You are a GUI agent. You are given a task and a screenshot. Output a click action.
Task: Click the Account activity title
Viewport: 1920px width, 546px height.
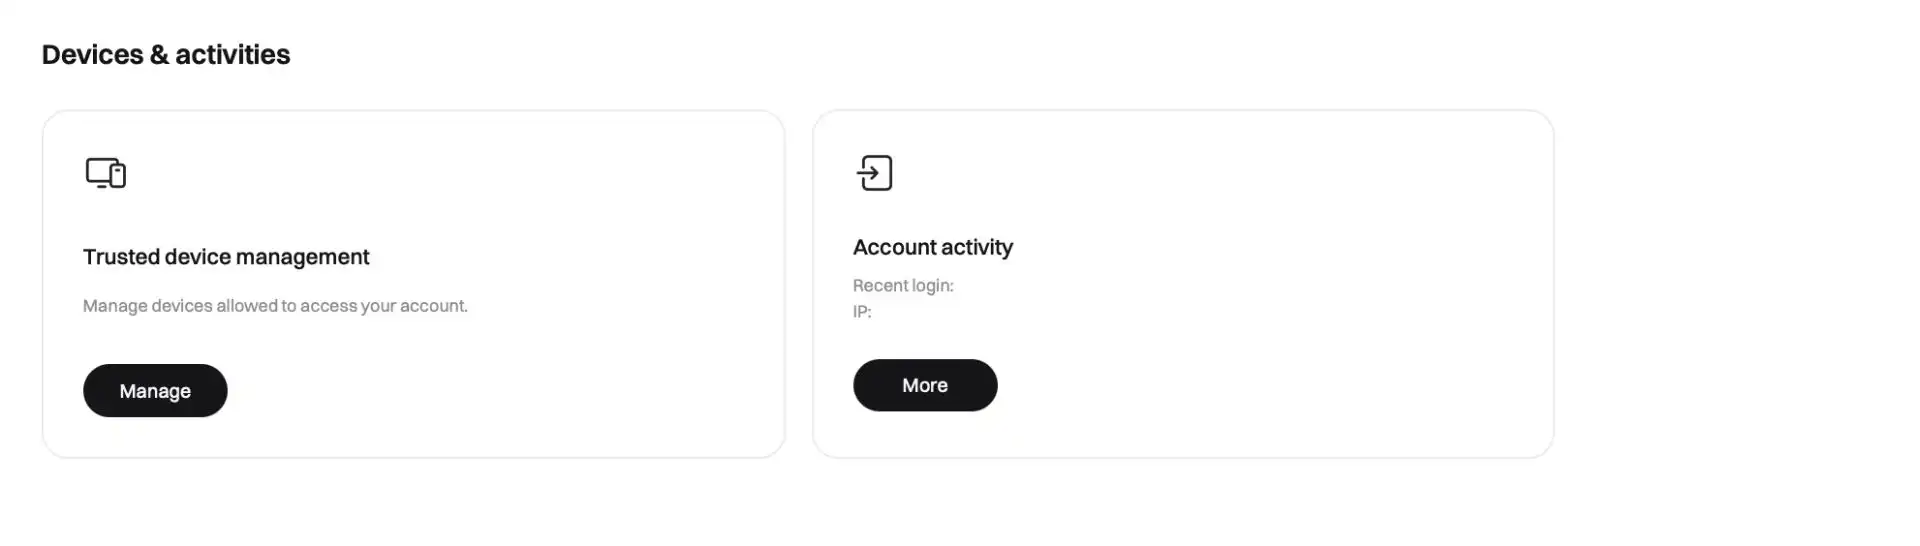(933, 247)
